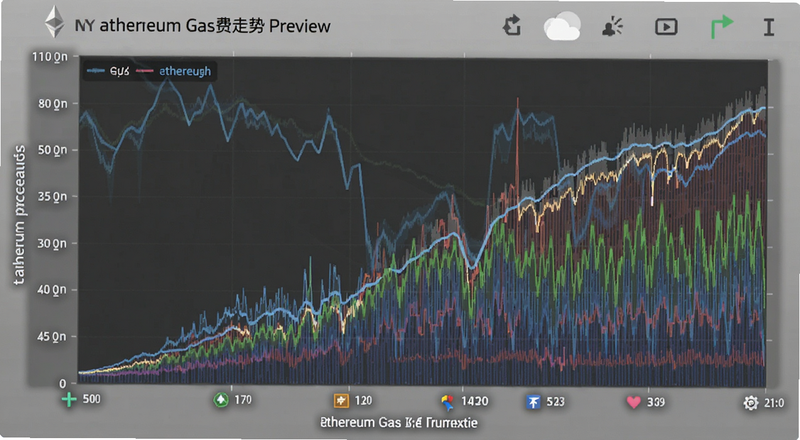Click the text cursor I-beam icon

tap(769, 27)
